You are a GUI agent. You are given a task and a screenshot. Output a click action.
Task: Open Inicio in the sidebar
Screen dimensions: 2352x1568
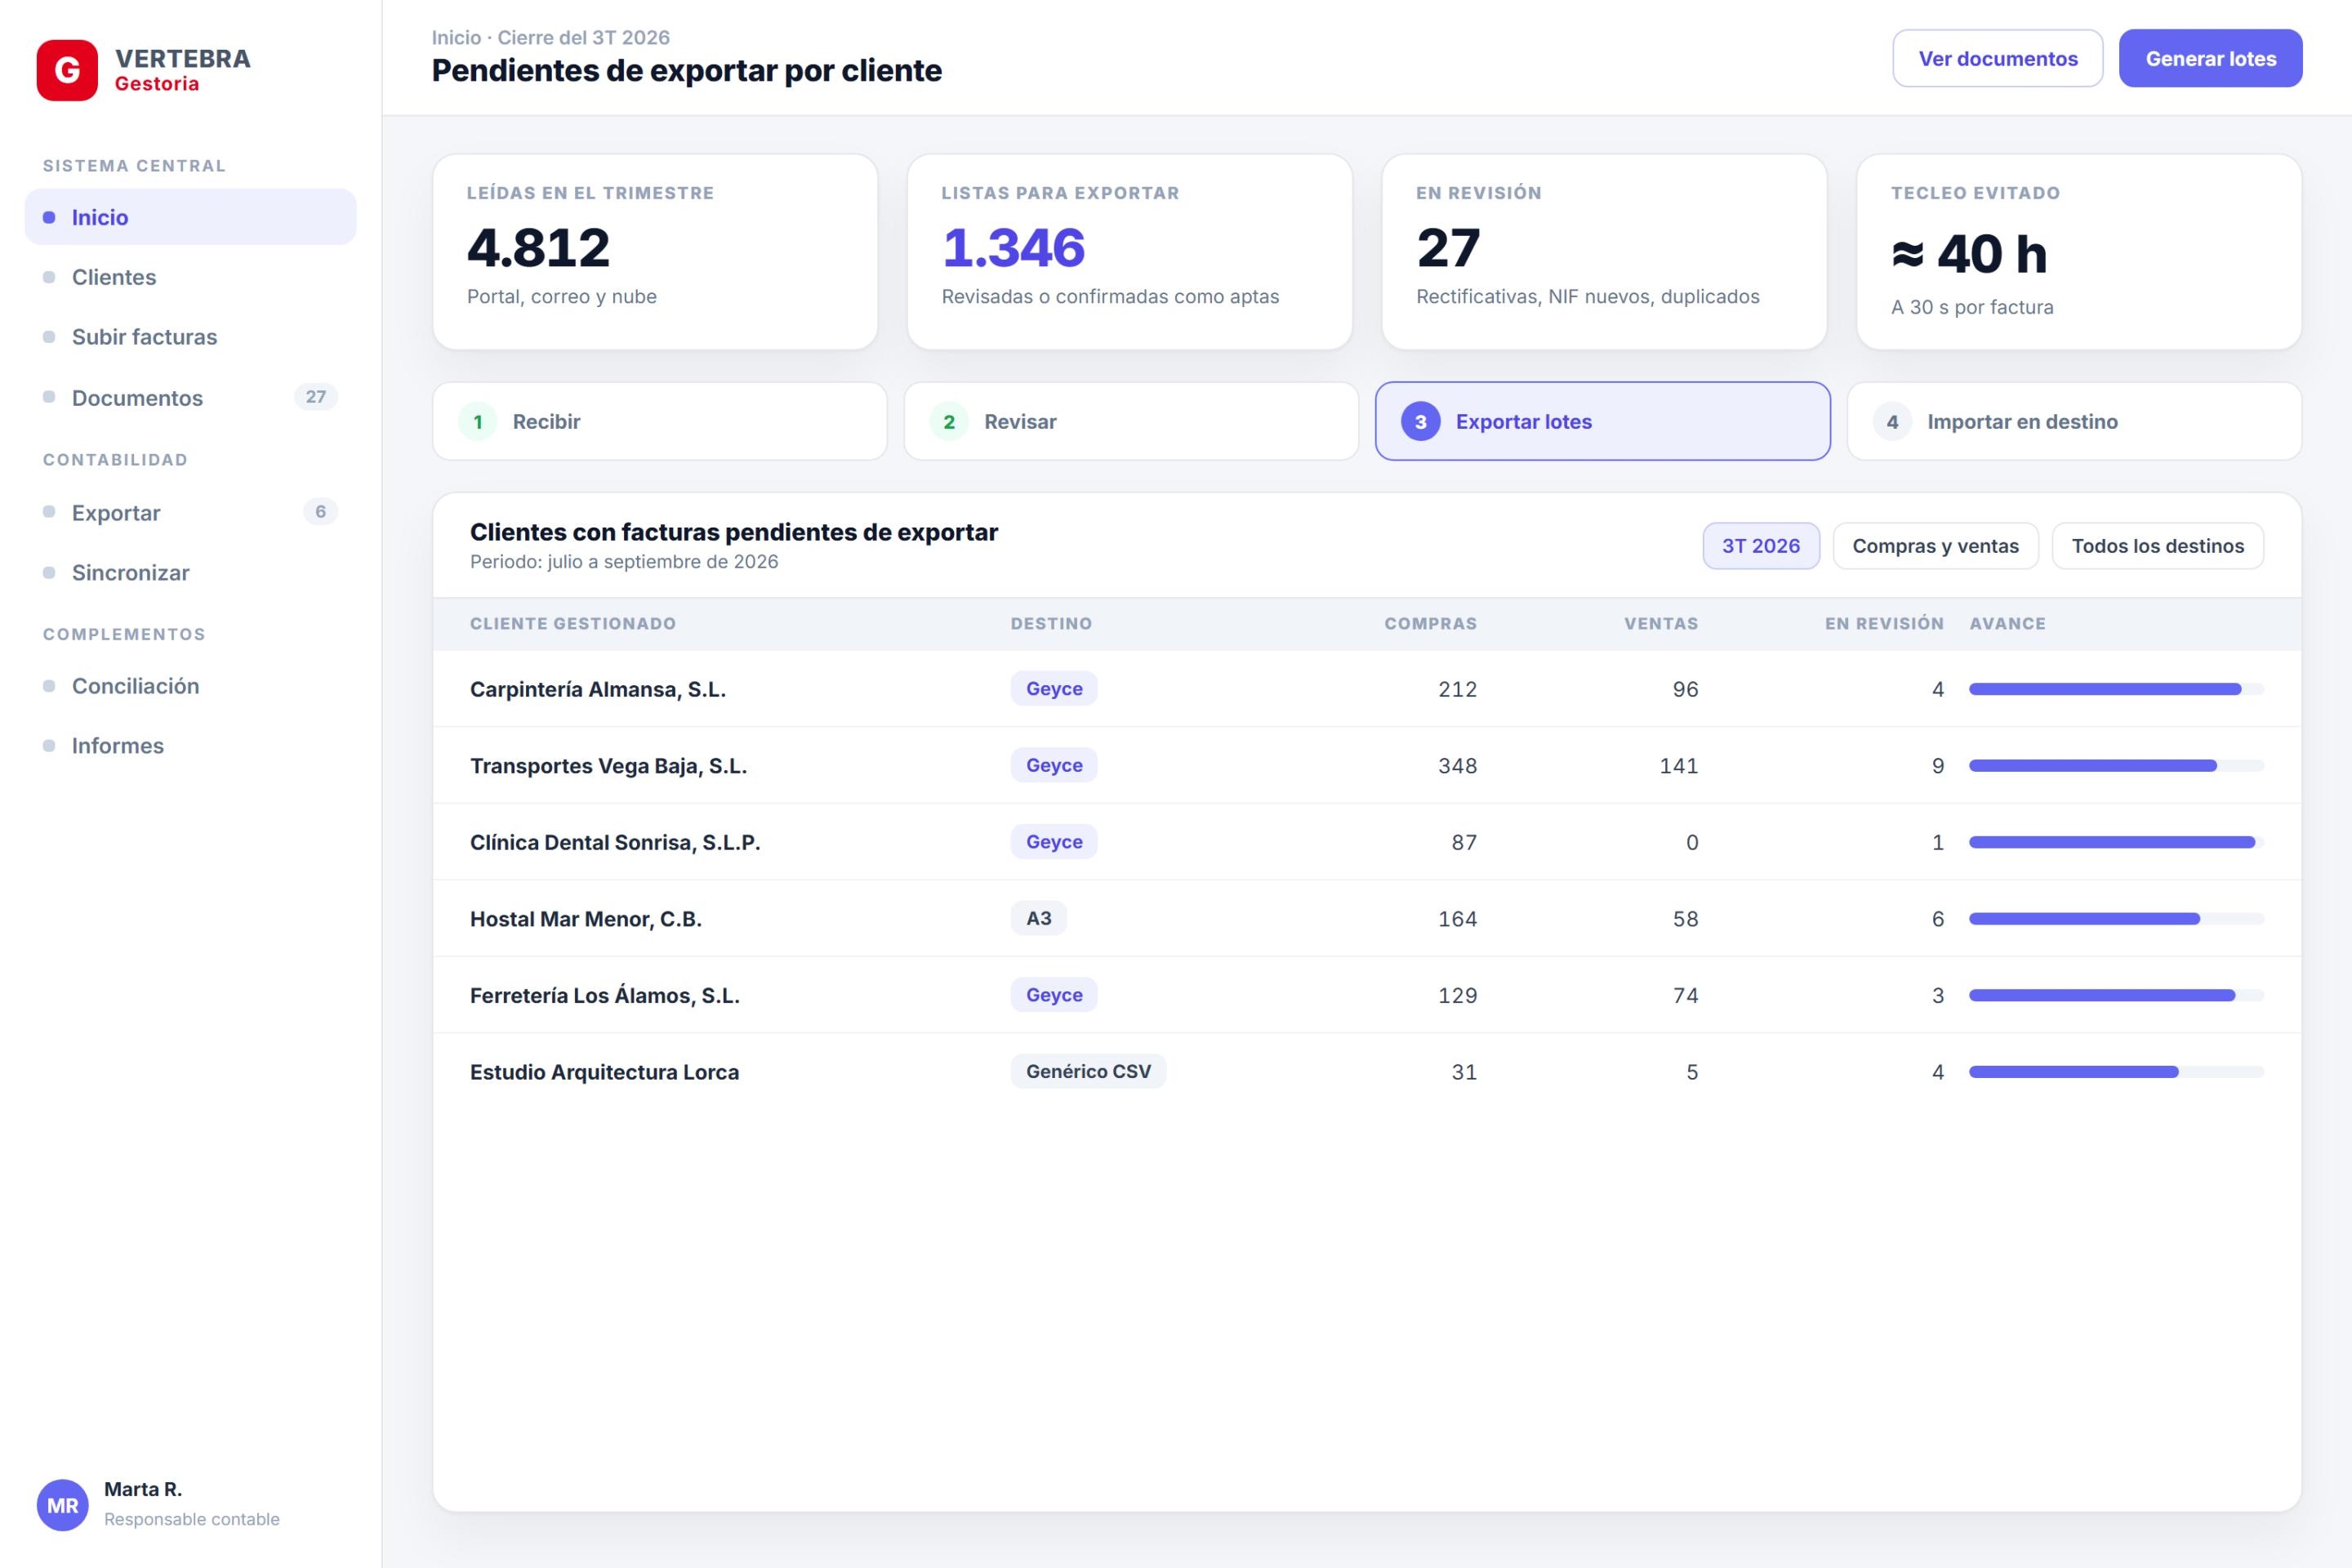click(190, 217)
